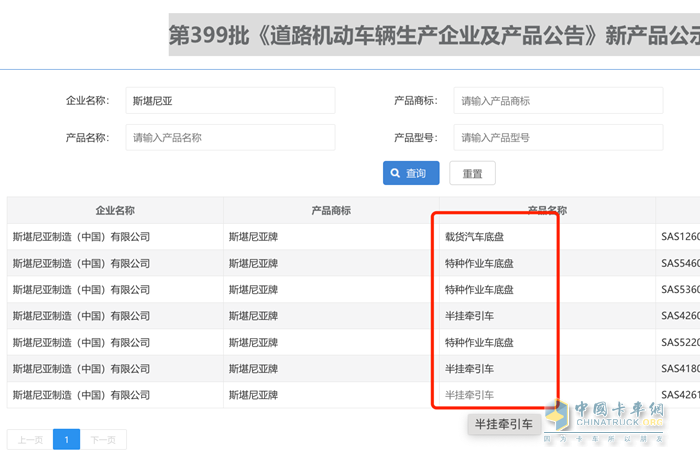The image size is (700, 467).
Task: Click 特种作业车底盘 in the SAS5220 row
Action: (479, 342)
